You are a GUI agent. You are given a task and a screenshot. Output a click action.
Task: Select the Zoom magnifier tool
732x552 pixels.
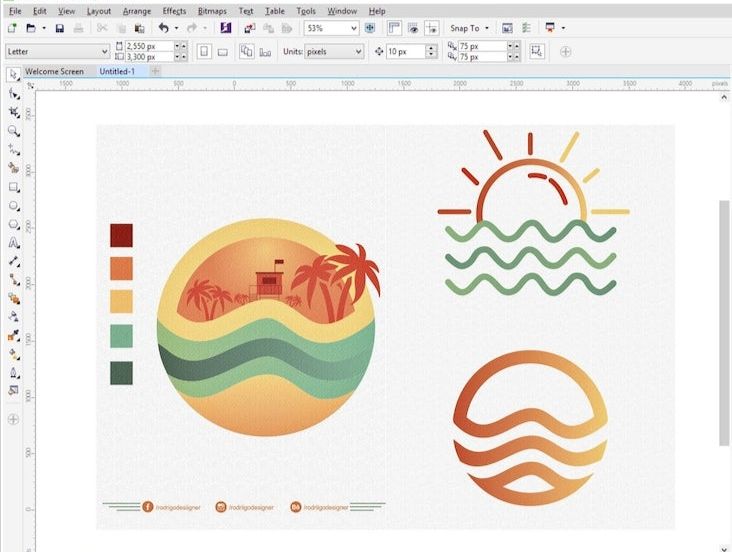(x=14, y=131)
